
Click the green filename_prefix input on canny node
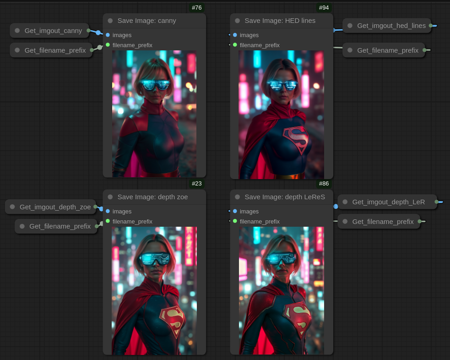[x=108, y=45]
